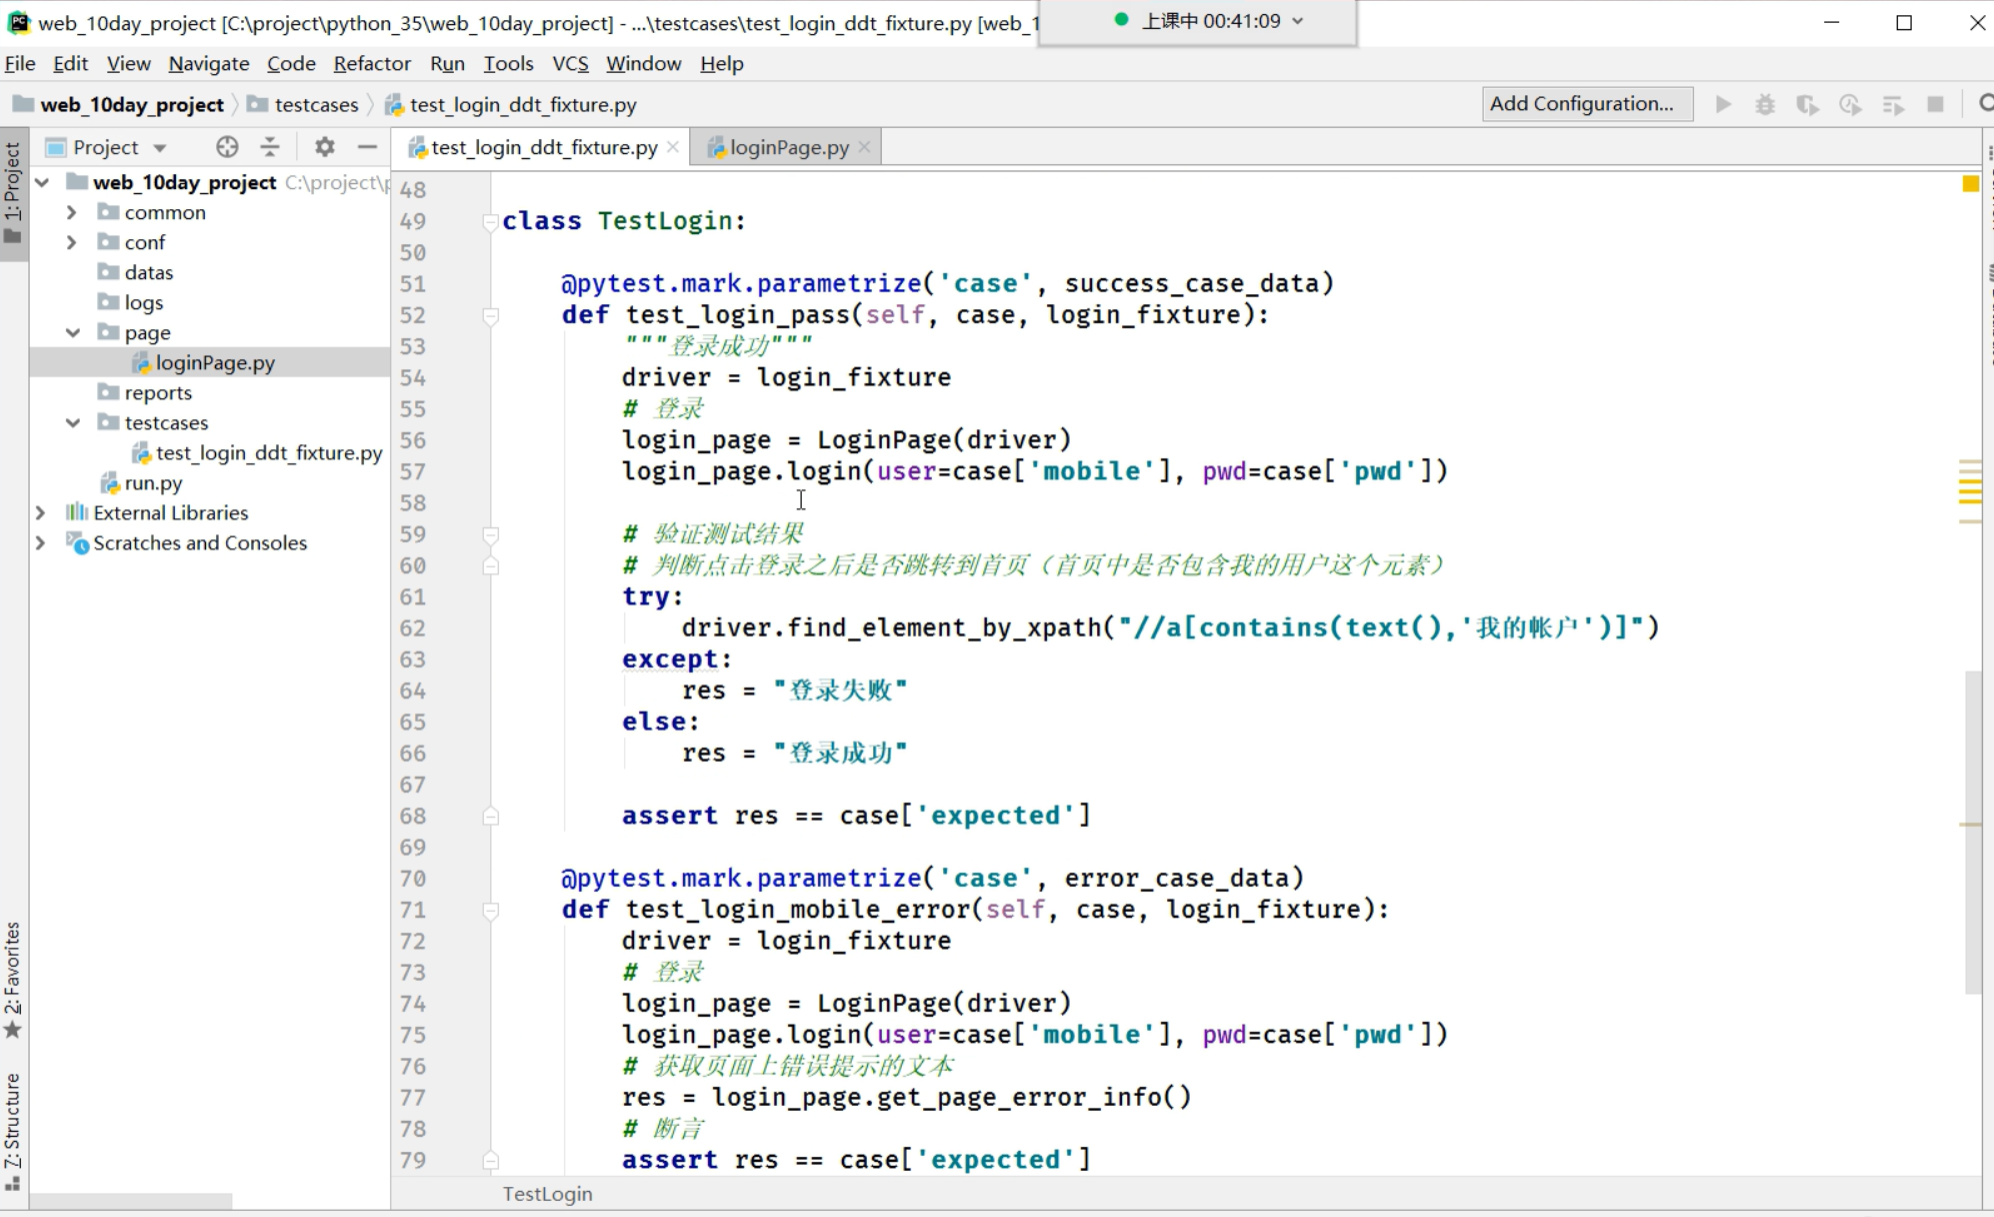The image size is (1994, 1217).
Task: Click the locate current file crosshair icon
Action: [x=227, y=147]
